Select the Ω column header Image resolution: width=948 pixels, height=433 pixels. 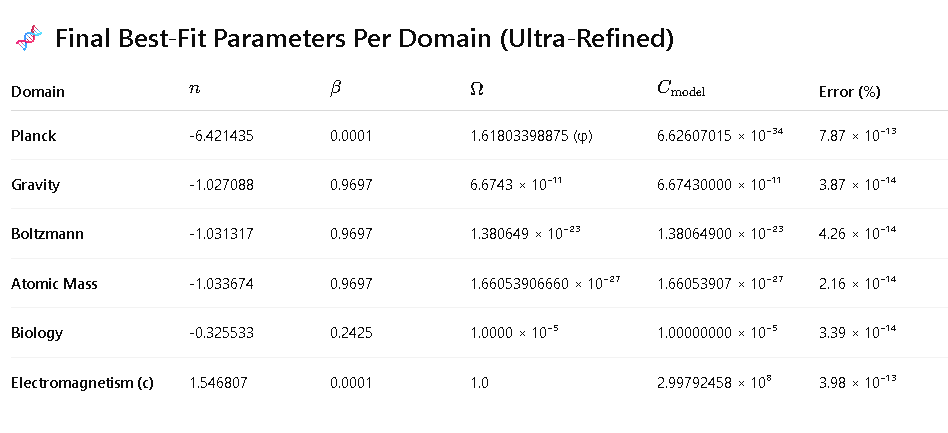click(476, 90)
